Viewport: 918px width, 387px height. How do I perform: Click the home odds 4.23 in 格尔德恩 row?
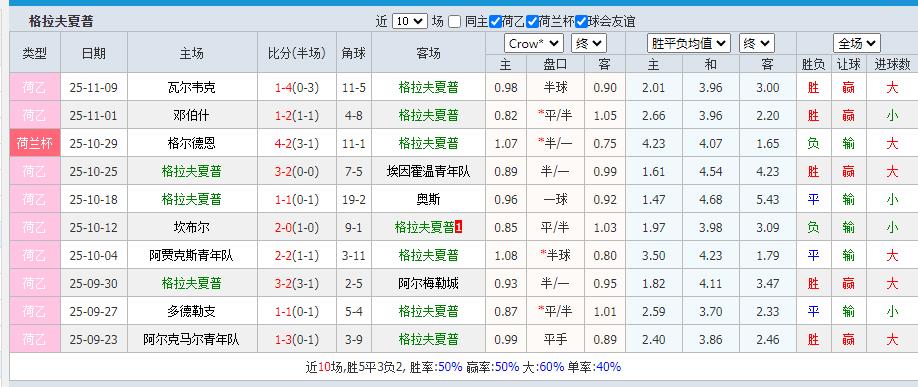pos(653,143)
